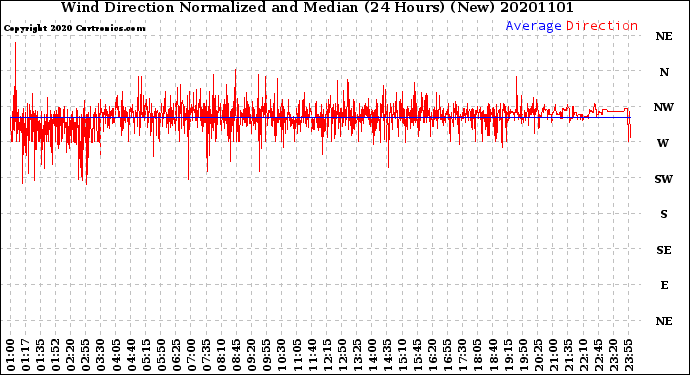The width and height of the screenshot is (690, 375).
Task: Click the "05:50" time label
Action: point(161,355)
